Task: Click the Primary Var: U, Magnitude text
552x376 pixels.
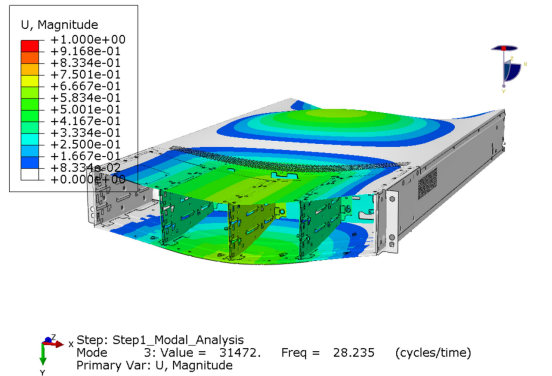Action: pos(154,365)
